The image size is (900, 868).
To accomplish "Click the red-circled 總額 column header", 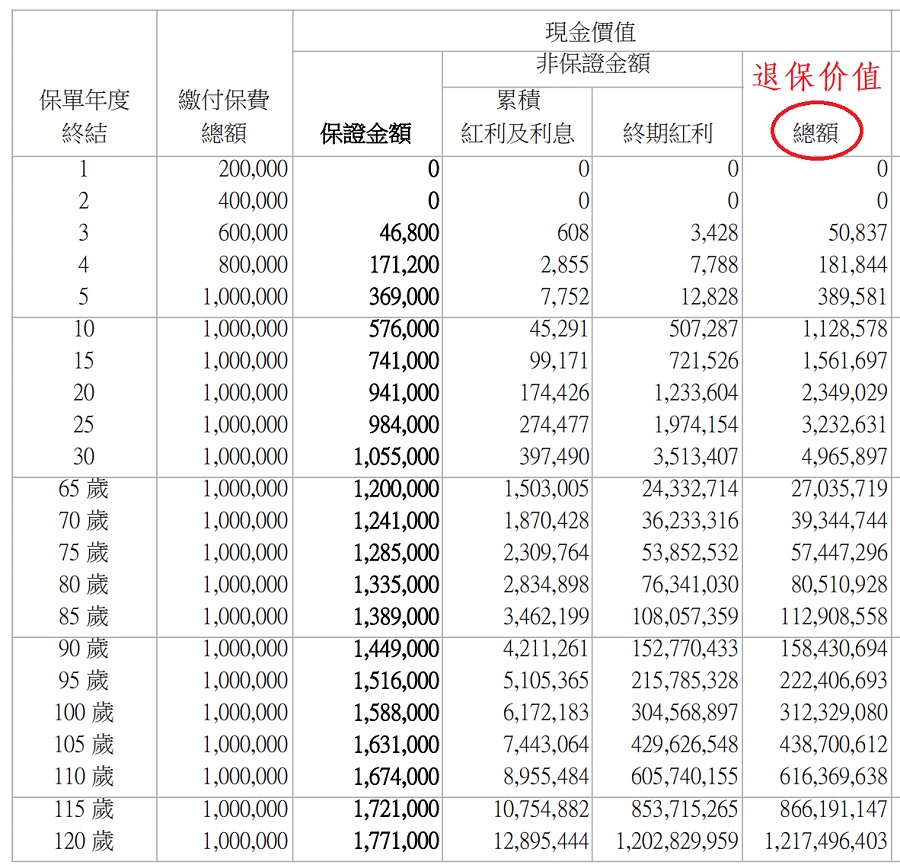I will (815, 134).
